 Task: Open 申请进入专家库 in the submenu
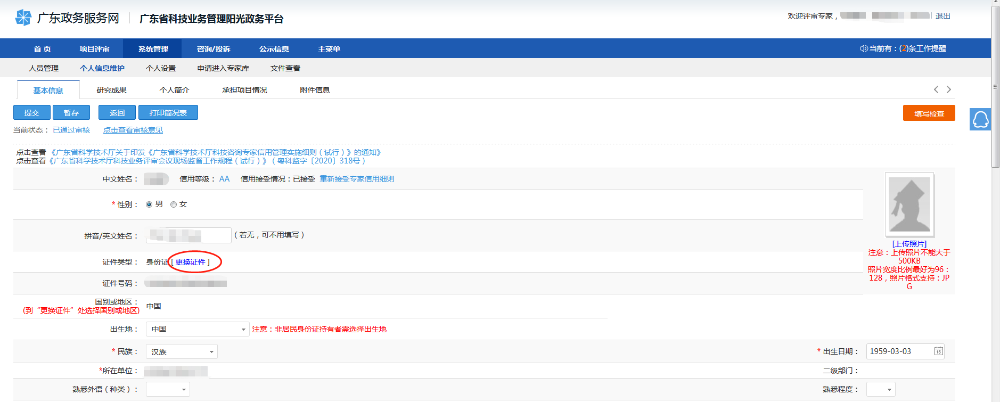pyautogui.click(x=223, y=68)
